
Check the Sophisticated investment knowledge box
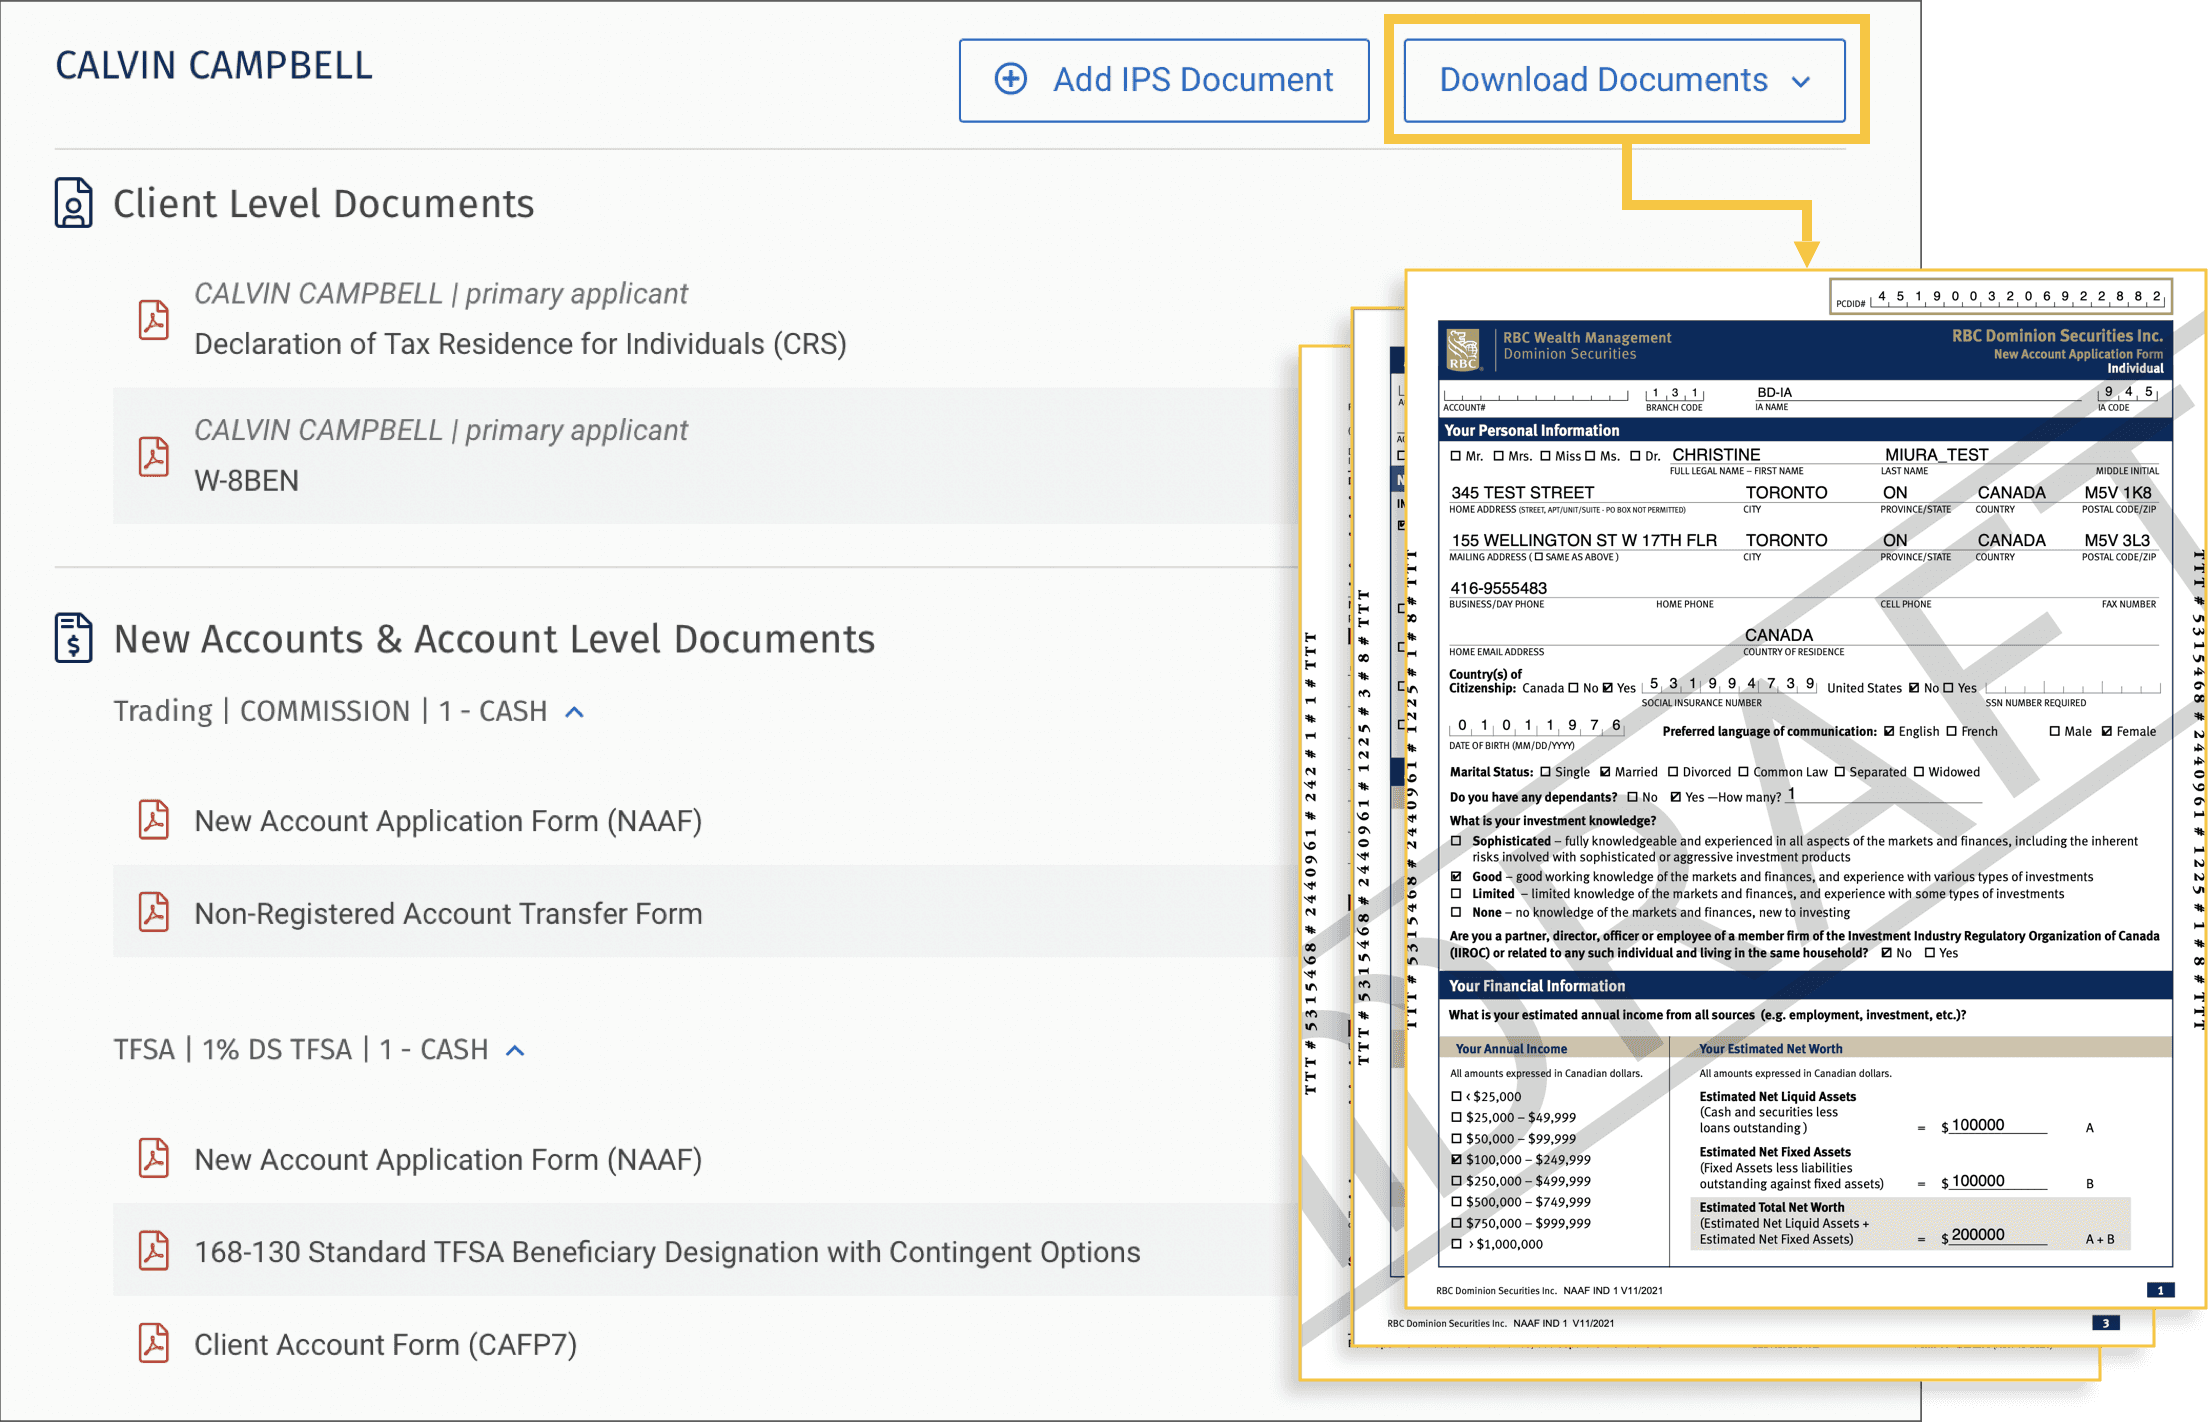tap(1456, 841)
